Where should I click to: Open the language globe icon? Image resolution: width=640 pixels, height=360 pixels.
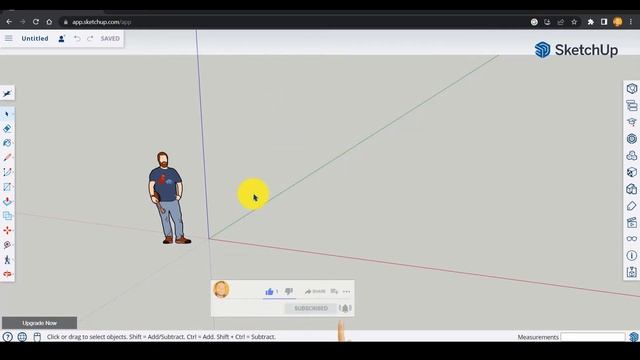[x=22, y=337]
